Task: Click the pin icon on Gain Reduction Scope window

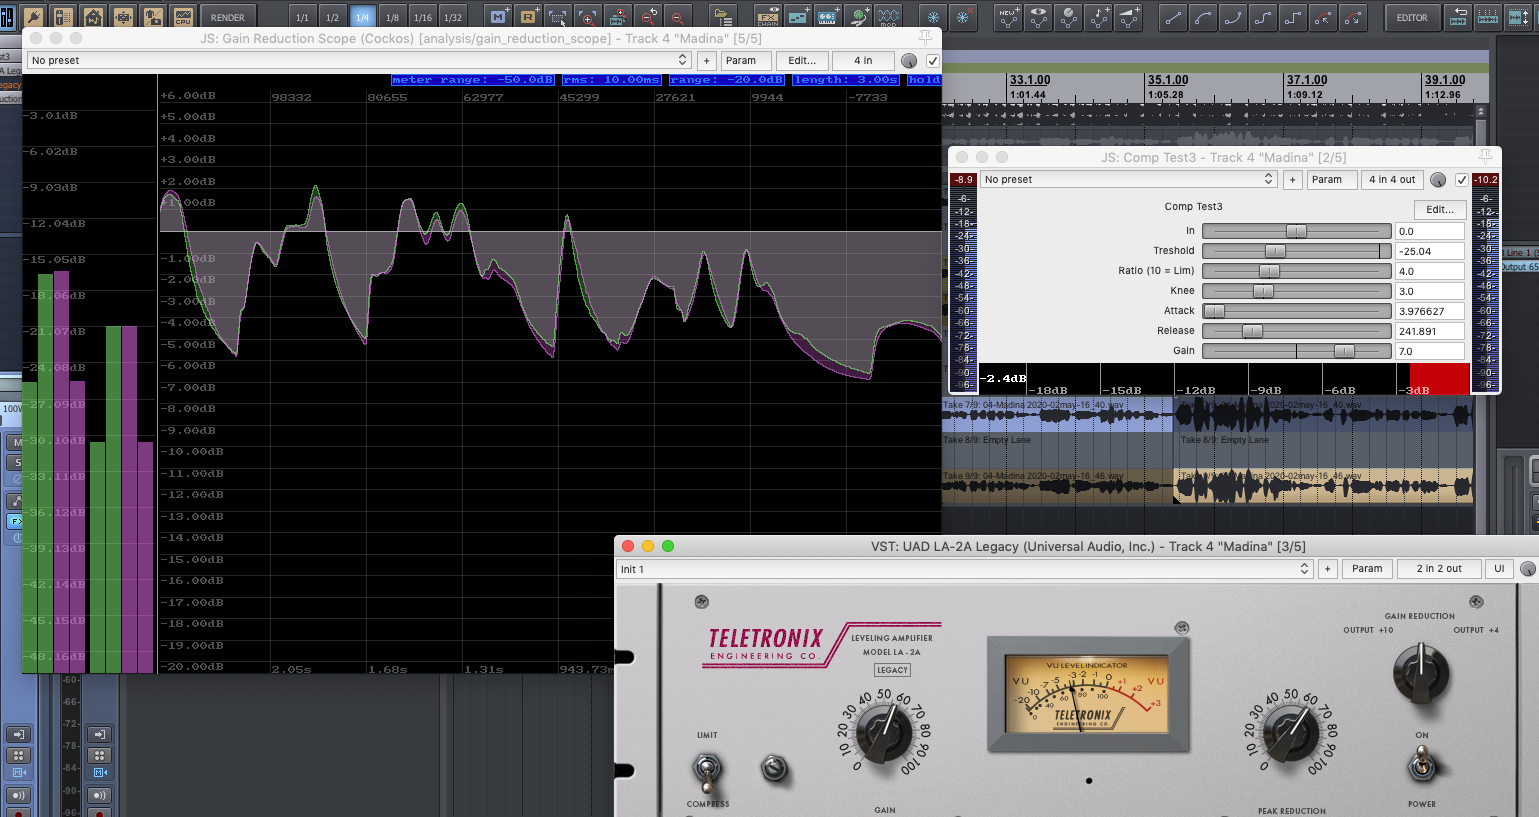Action: 926,37
